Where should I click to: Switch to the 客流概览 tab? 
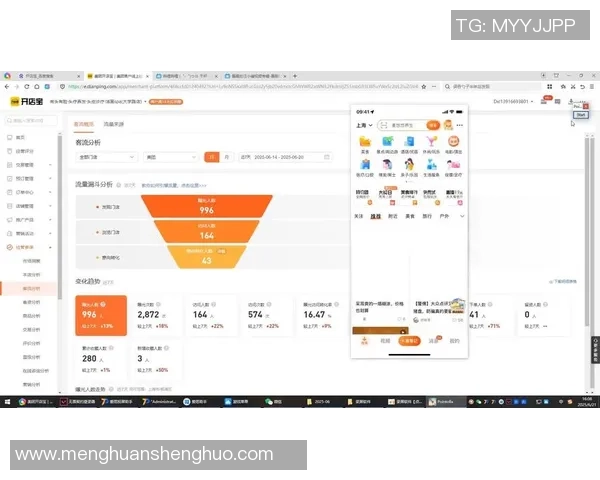[83, 124]
